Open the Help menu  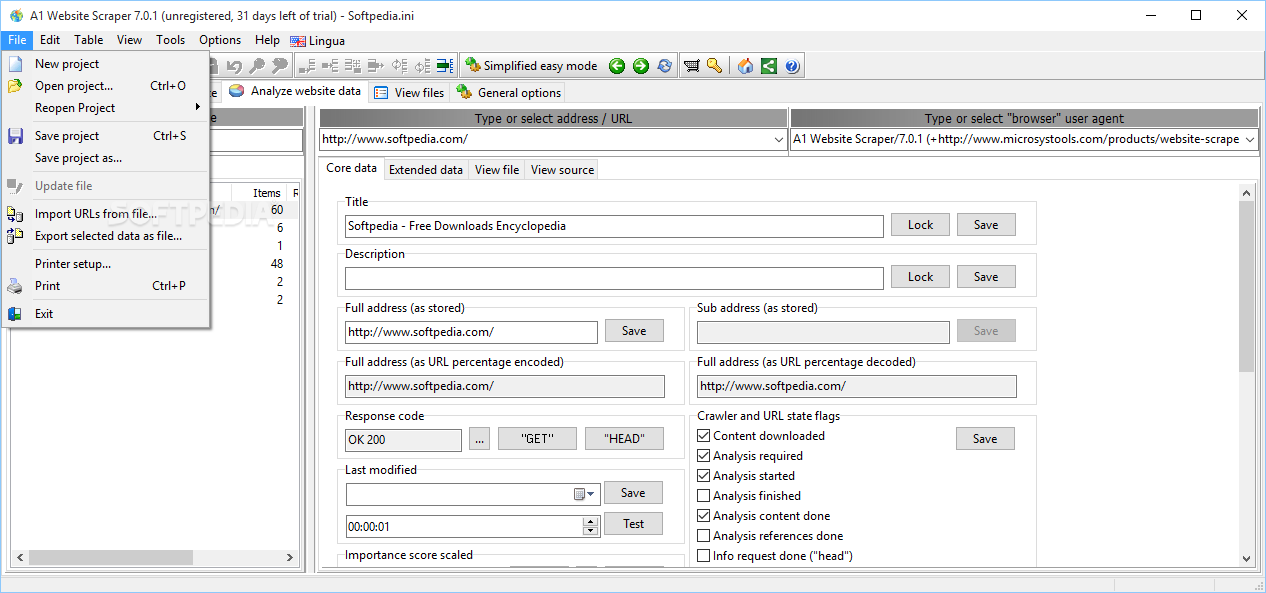[267, 40]
